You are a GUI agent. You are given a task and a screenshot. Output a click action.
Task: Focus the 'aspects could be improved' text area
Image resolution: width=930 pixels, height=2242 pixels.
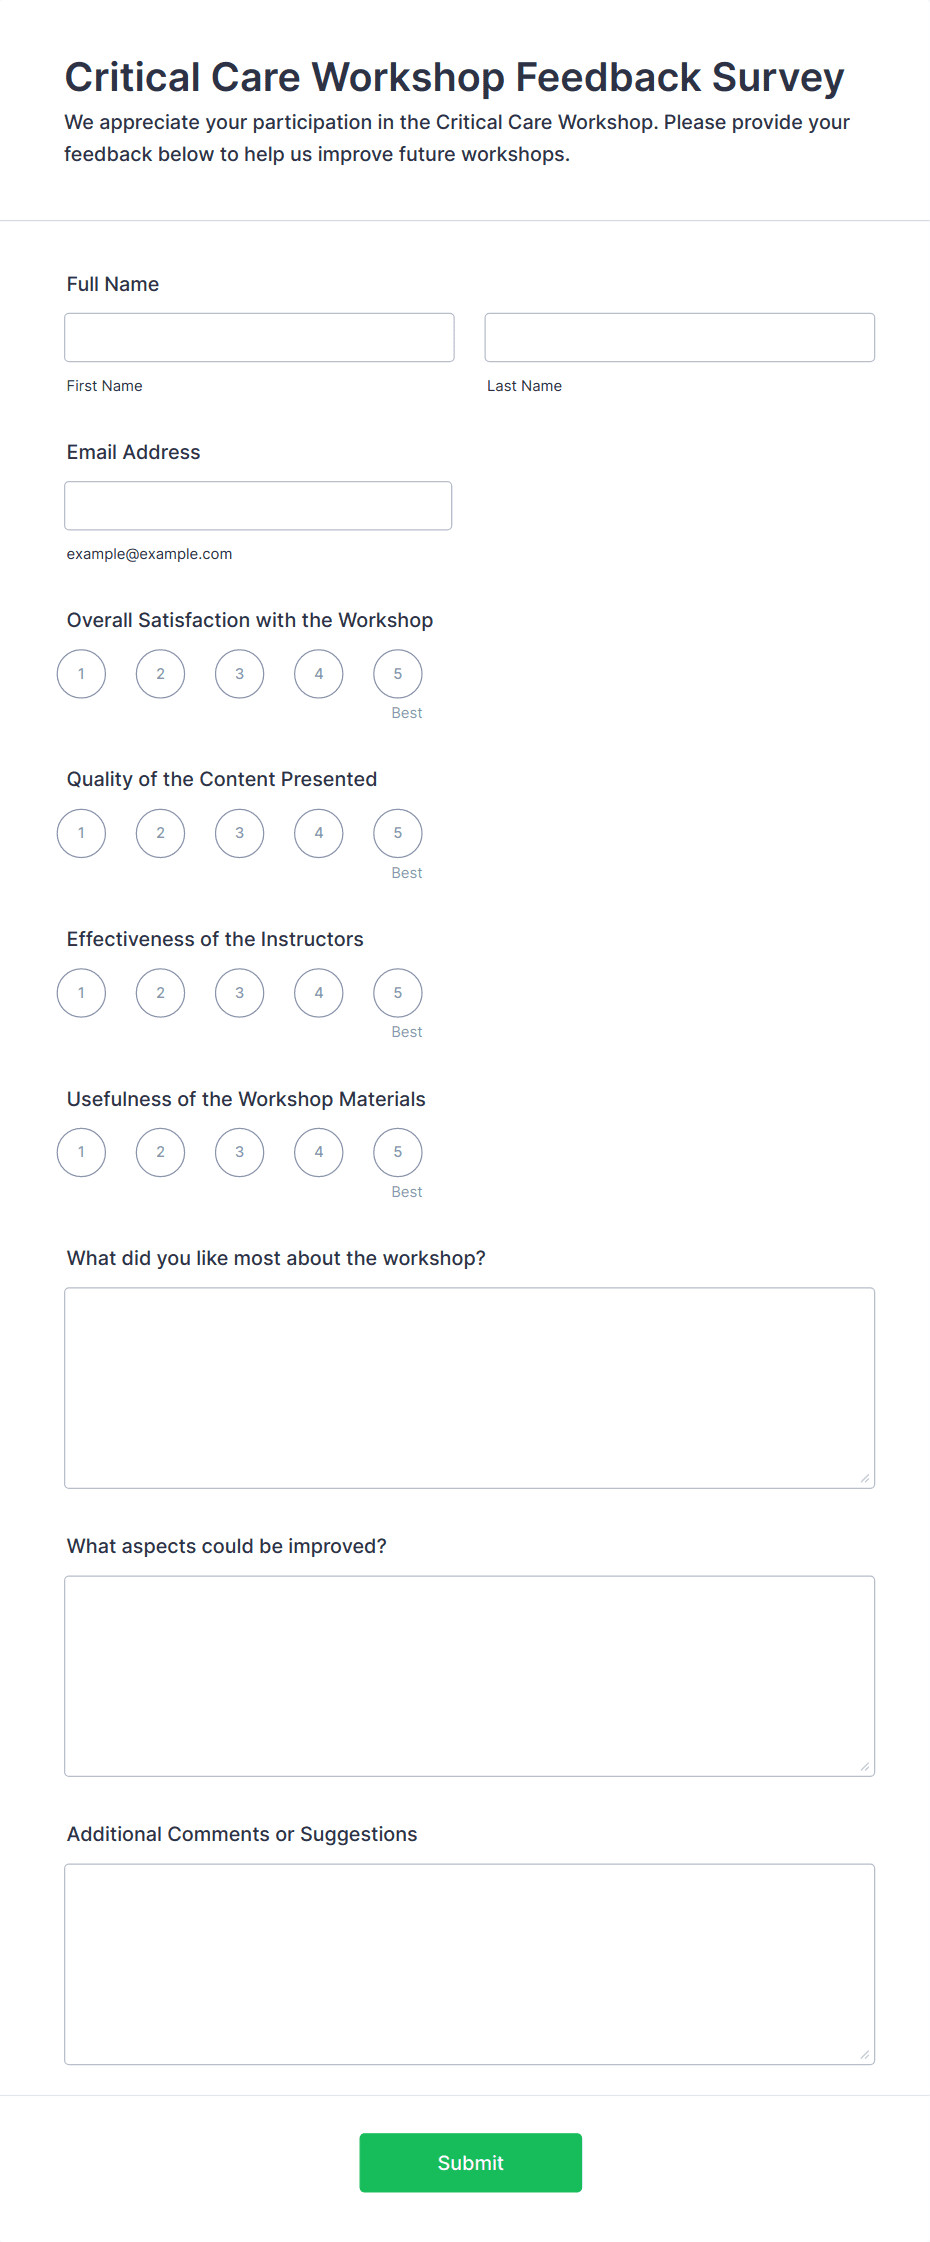tap(469, 1676)
